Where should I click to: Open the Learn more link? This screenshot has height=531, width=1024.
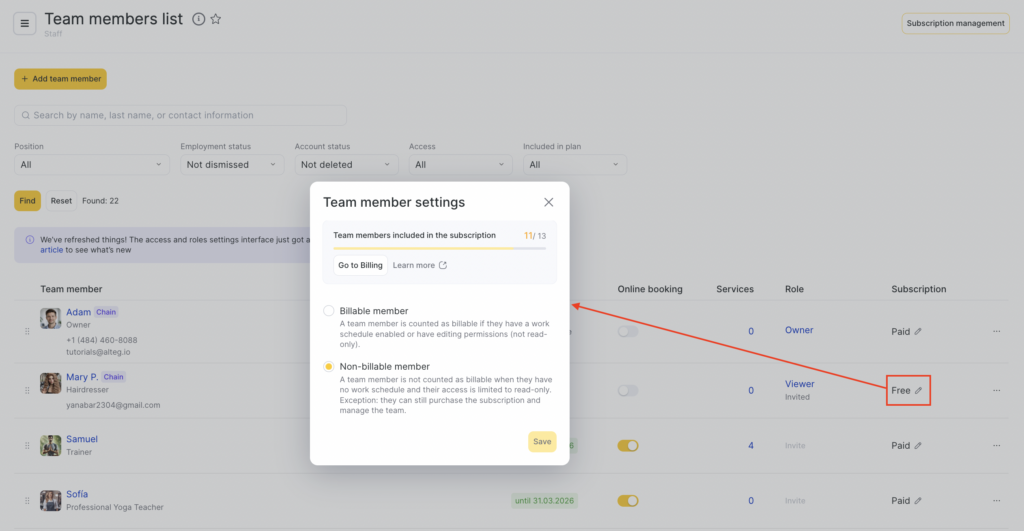[x=420, y=265]
